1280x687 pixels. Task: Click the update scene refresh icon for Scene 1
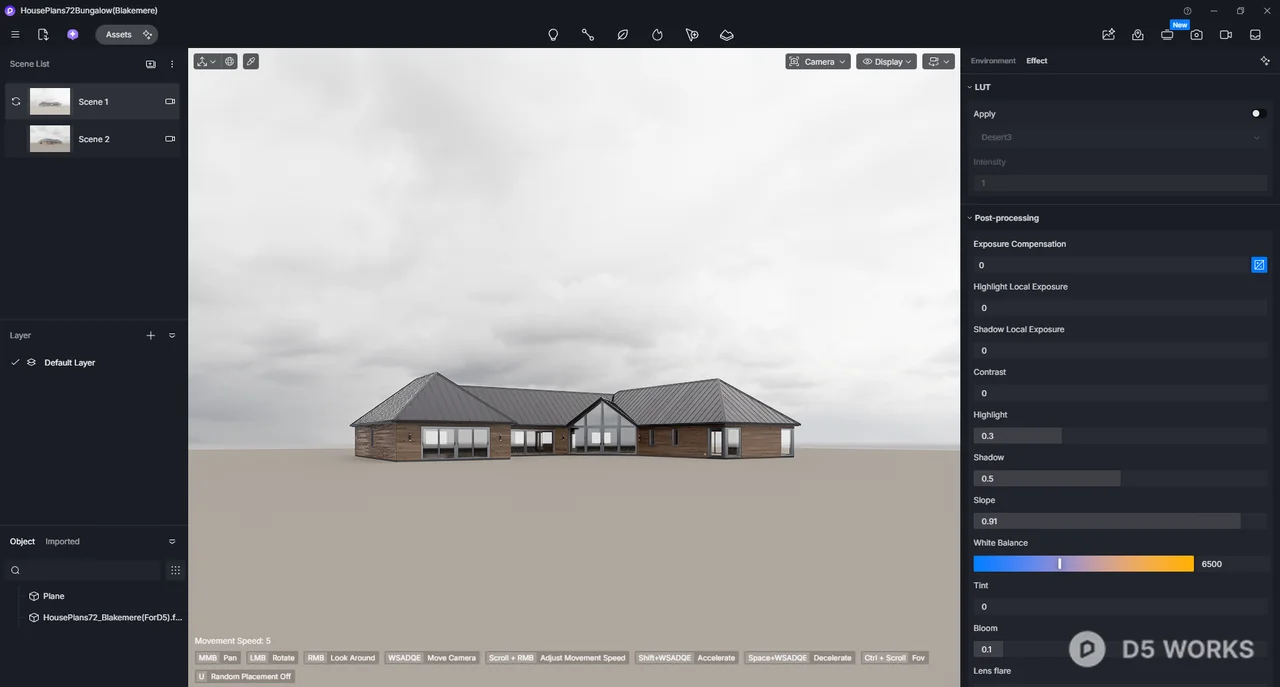[16, 101]
